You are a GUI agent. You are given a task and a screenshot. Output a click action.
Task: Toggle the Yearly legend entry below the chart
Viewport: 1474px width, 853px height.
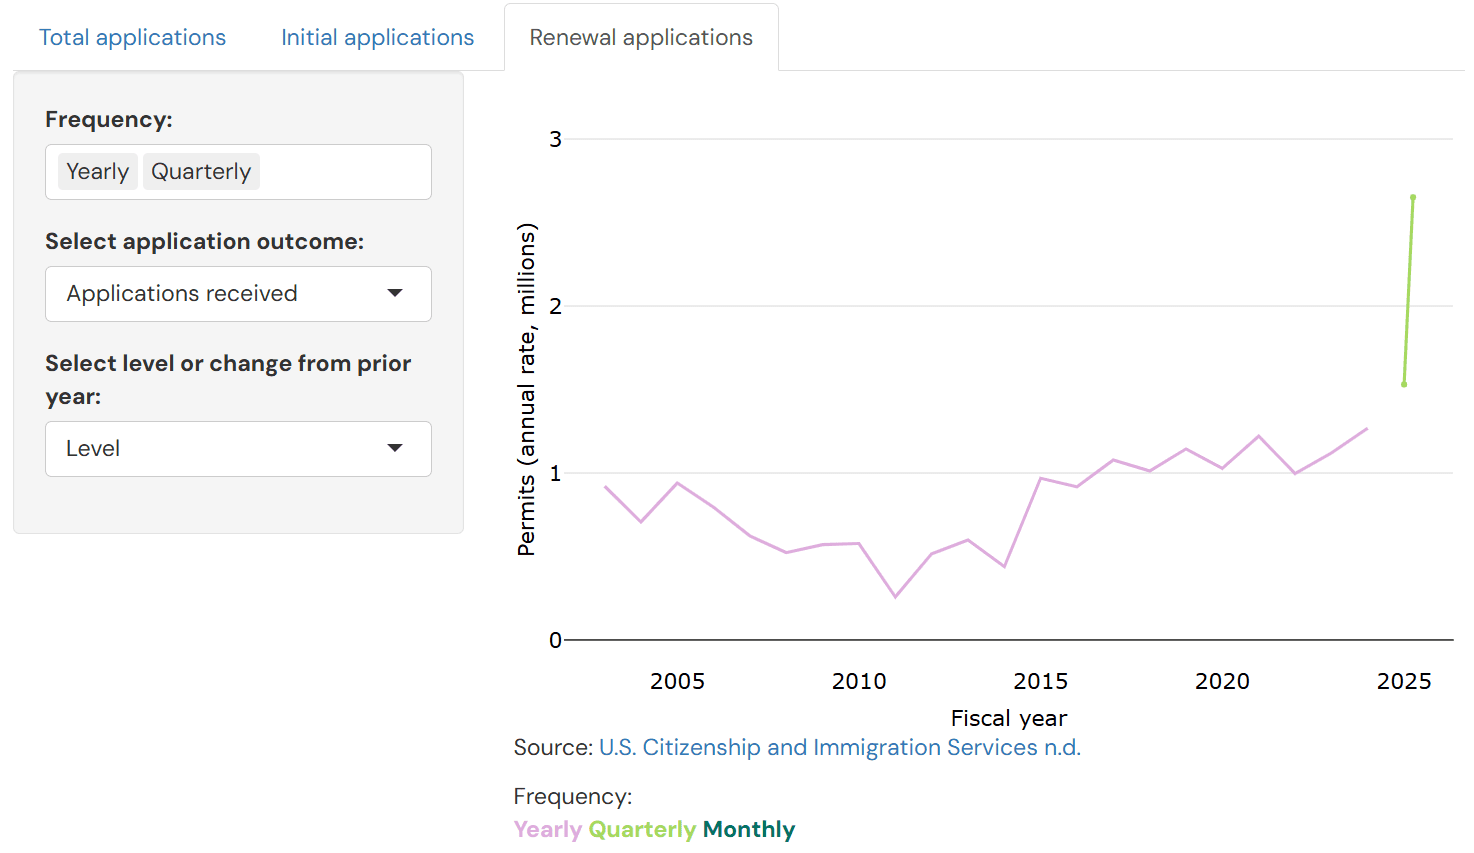pyautogui.click(x=548, y=829)
